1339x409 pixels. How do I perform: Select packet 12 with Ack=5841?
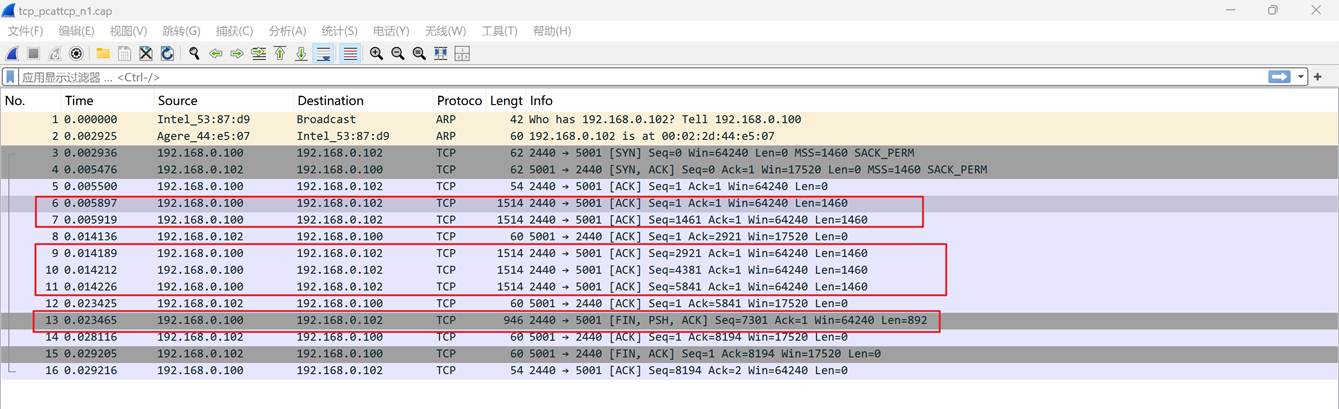(x=668, y=303)
